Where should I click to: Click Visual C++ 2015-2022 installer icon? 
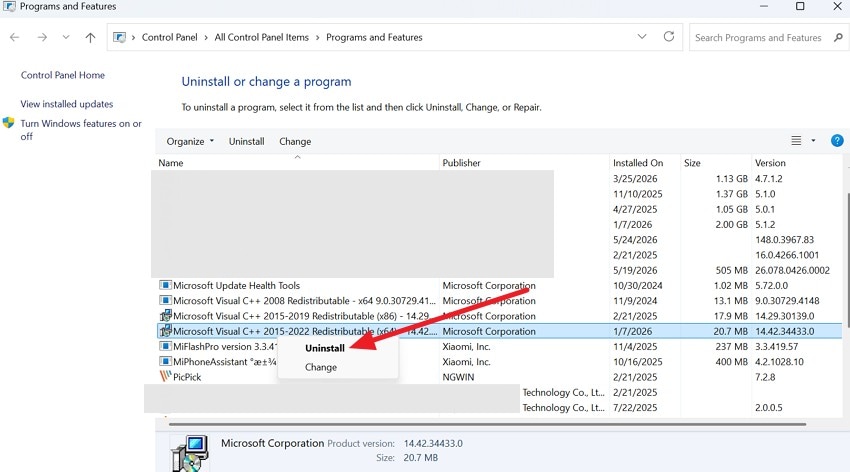pos(165,331)
